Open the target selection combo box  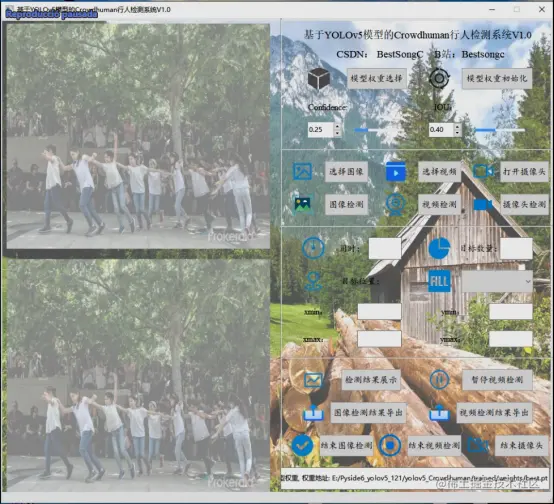(497, 281)
